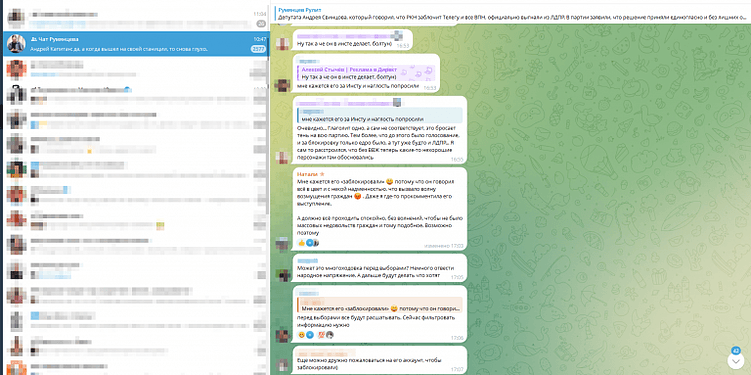Click the unread badge on 'Чат Румянцева' row
The width and height of the screenshot is (751, 375).
(259, 49)
